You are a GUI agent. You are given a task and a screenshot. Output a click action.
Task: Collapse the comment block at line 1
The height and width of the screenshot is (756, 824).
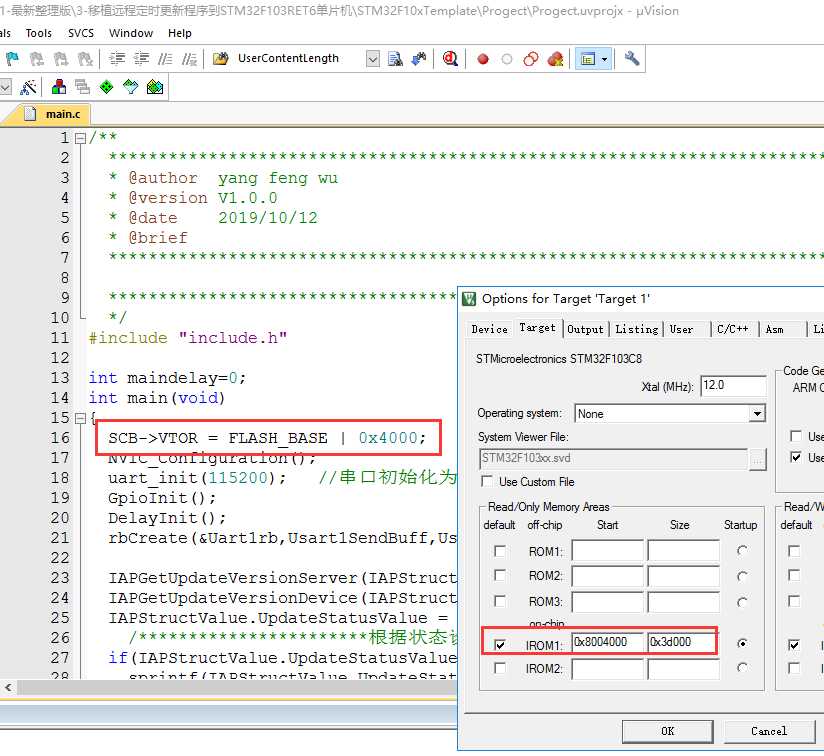point(80,138)
